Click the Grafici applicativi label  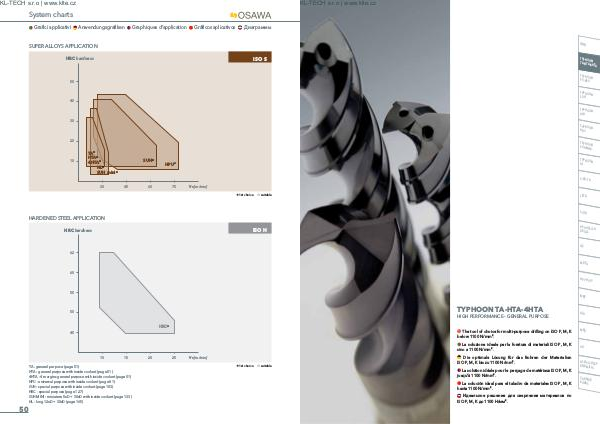[x=52, y=28]
